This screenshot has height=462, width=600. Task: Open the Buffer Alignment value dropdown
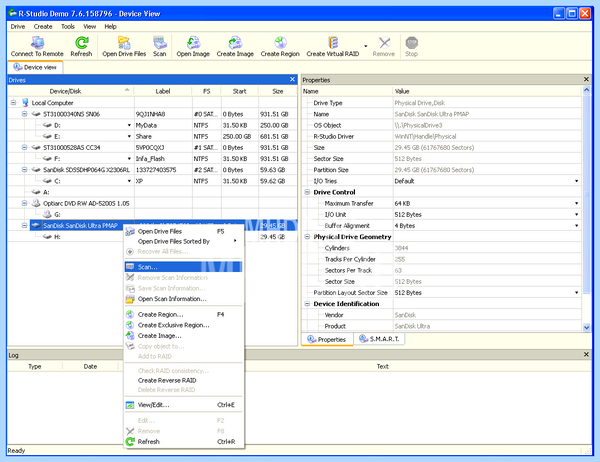[x=576, y=225]
